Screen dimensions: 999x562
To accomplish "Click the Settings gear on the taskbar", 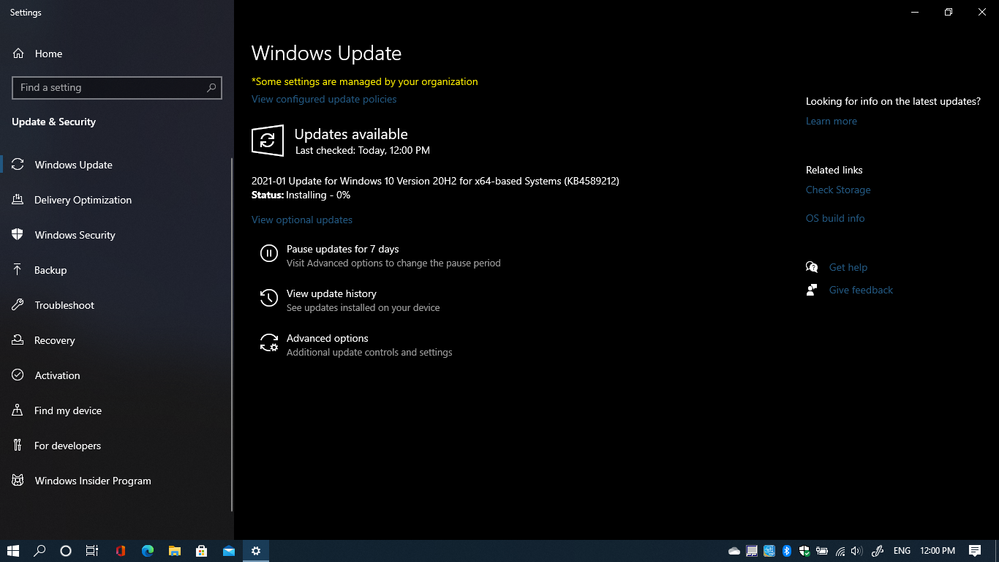I will click(x=256, y=551).
